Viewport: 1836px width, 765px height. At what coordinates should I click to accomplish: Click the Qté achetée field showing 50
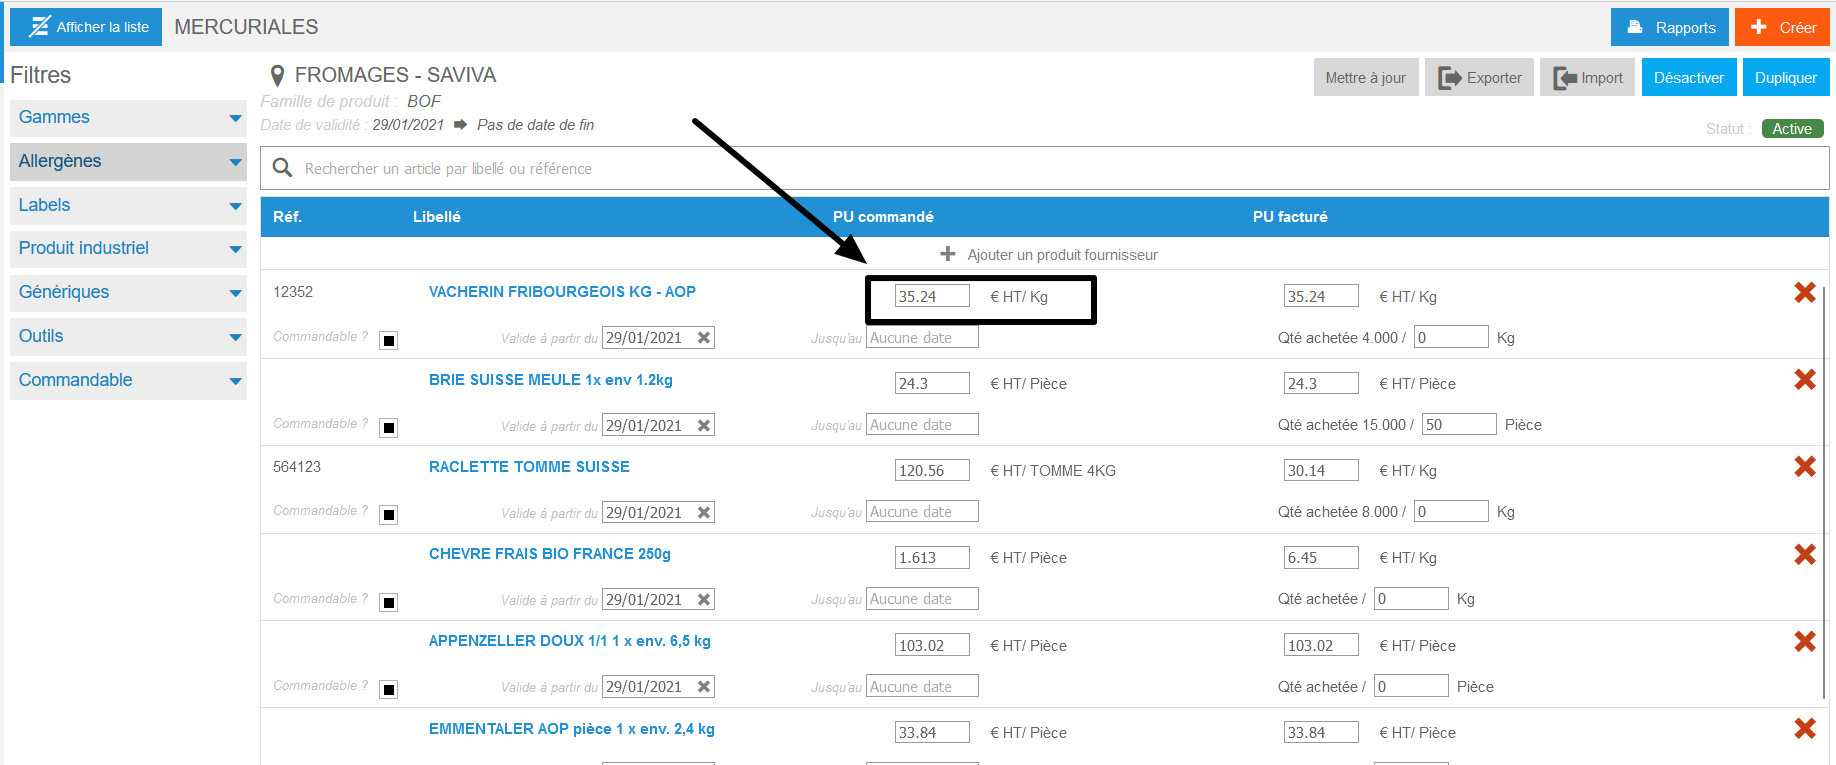(1459, 424)
